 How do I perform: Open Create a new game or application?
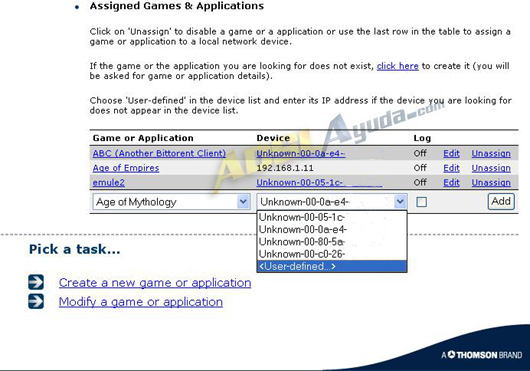click(x=155, y=283)
